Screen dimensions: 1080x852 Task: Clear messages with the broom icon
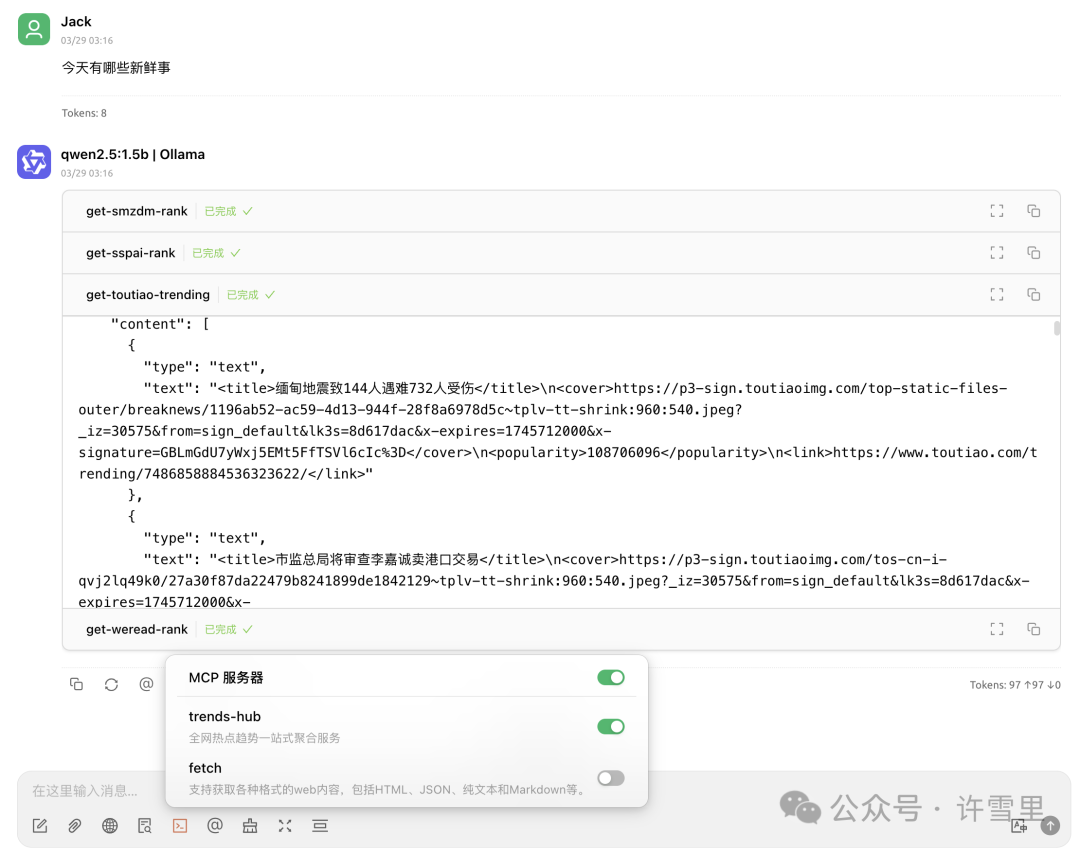(x=250, y=825)
